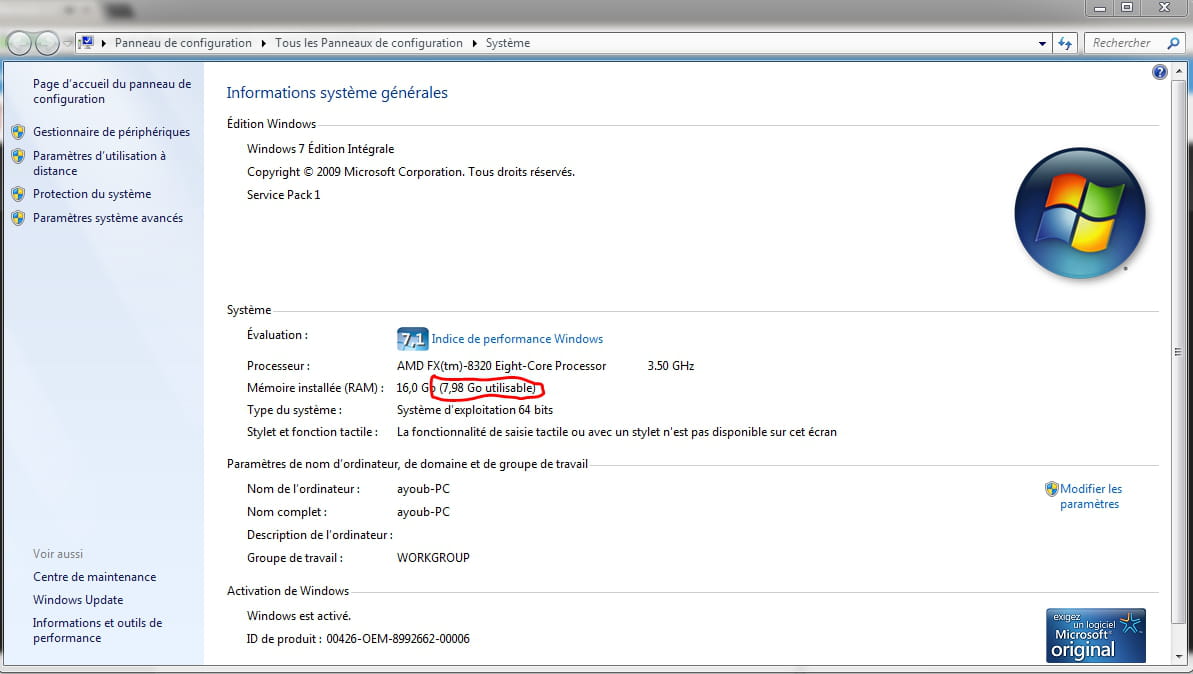Click the magnifier icon in the Rechercher box
1193x674 pixels.
(x=1173, y=43)
